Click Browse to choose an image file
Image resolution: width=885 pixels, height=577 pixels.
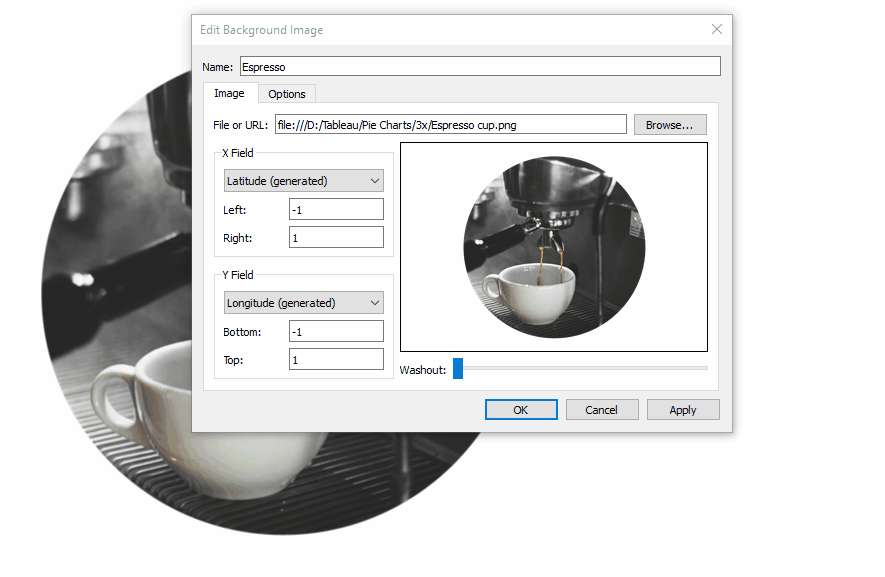pos(670,124)
